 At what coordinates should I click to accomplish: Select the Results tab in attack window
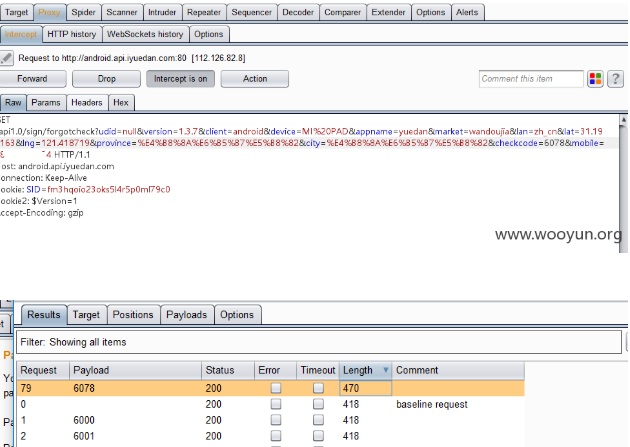(43, 314)
